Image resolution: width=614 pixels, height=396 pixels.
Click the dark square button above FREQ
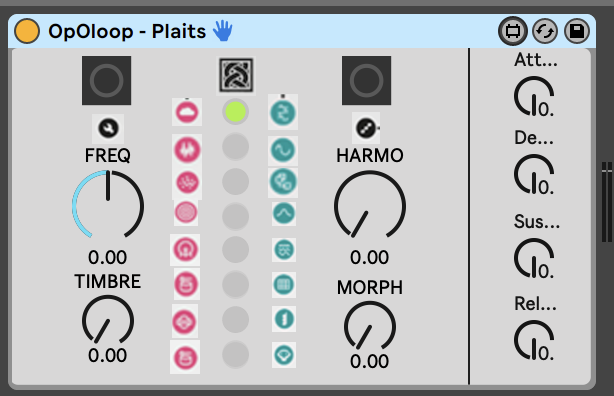pos(107,80)
